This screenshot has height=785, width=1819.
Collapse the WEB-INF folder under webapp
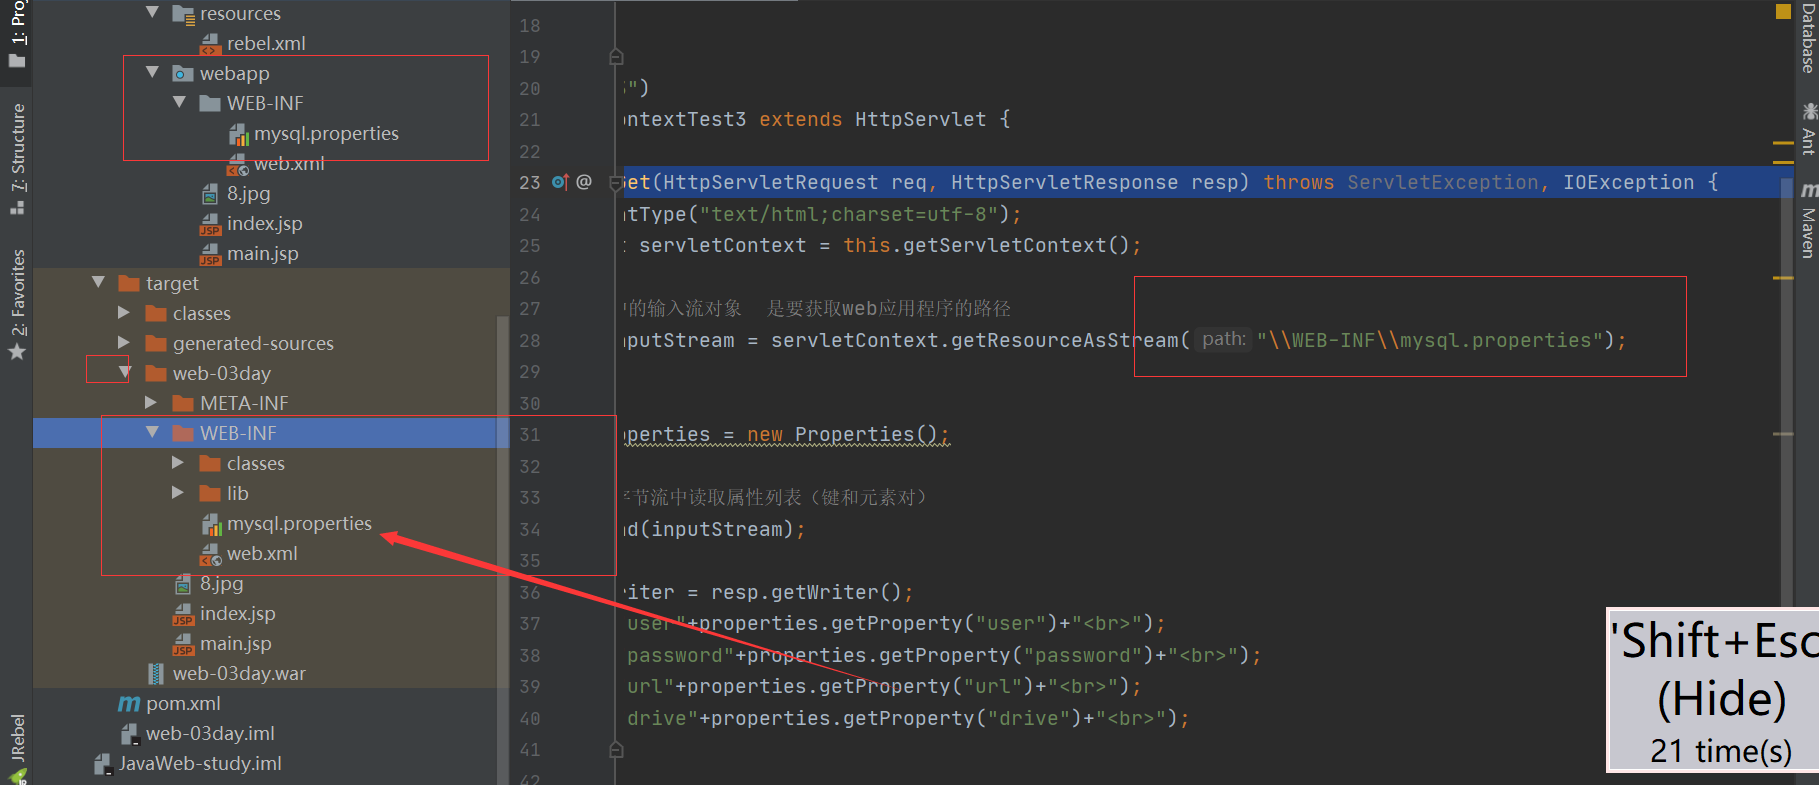point(179,102)
